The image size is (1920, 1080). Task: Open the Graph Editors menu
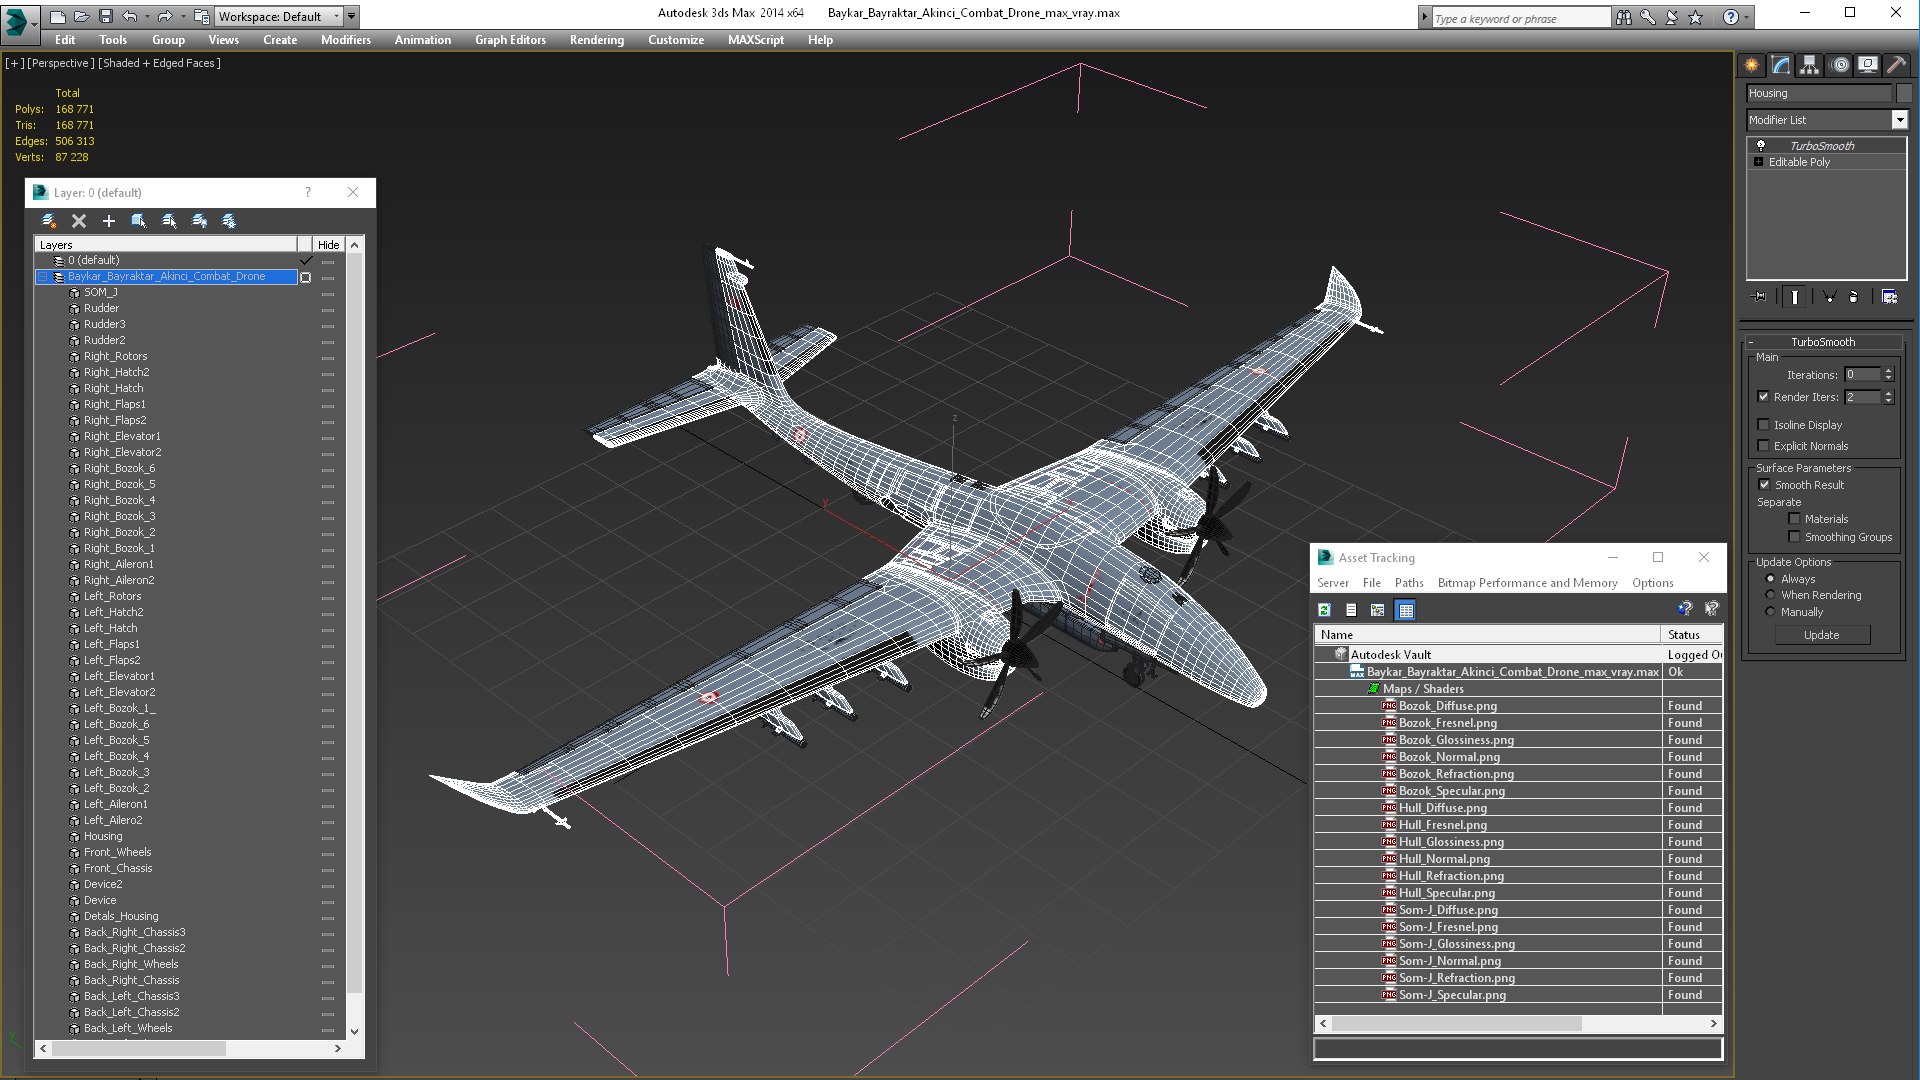click(510, 40)
